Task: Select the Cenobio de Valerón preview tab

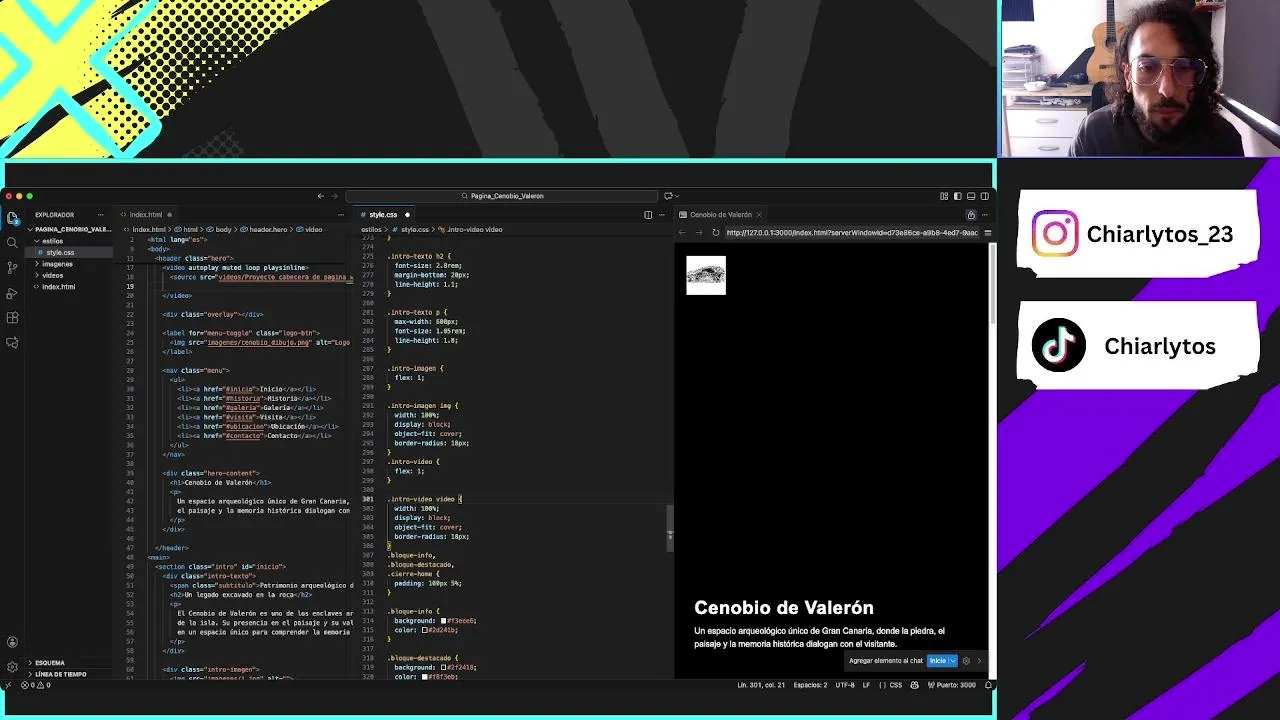Action: pyautogui.click(x=720, y=214)
